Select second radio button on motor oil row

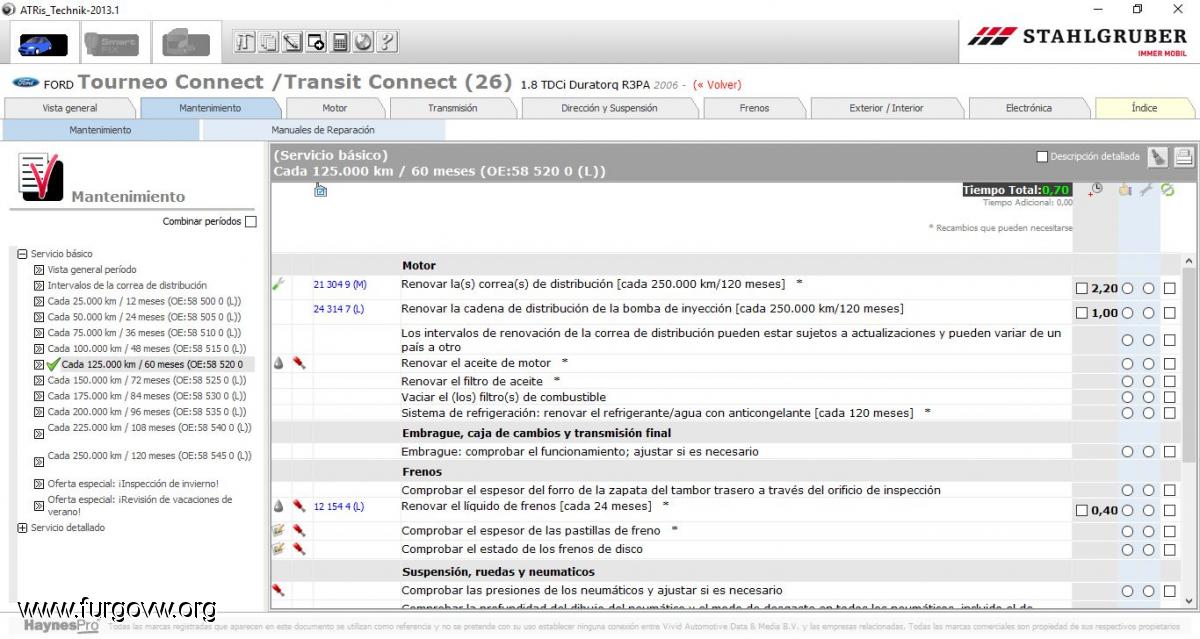(1148, 366)
